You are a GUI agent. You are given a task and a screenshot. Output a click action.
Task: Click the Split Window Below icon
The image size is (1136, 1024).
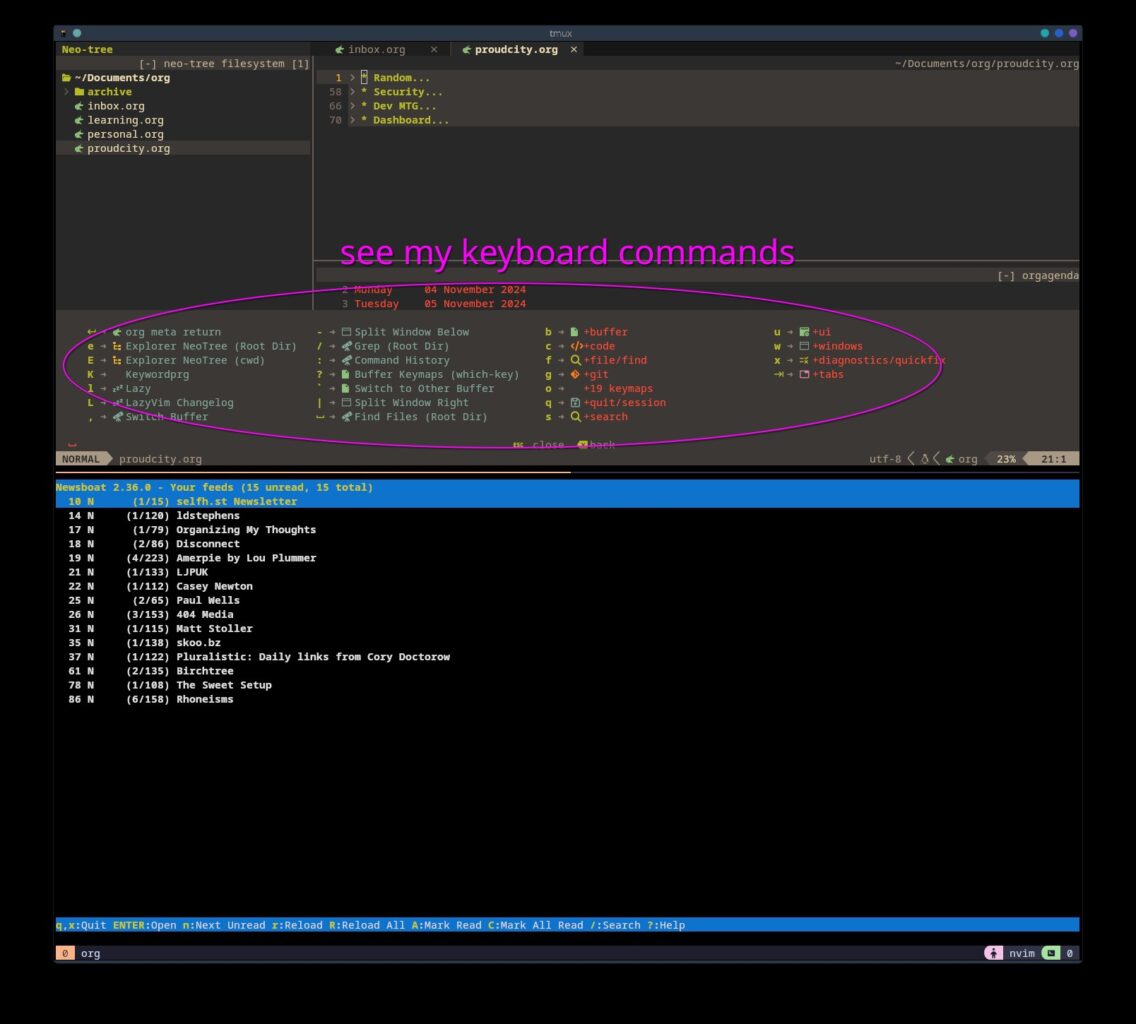tap(346, 332)
